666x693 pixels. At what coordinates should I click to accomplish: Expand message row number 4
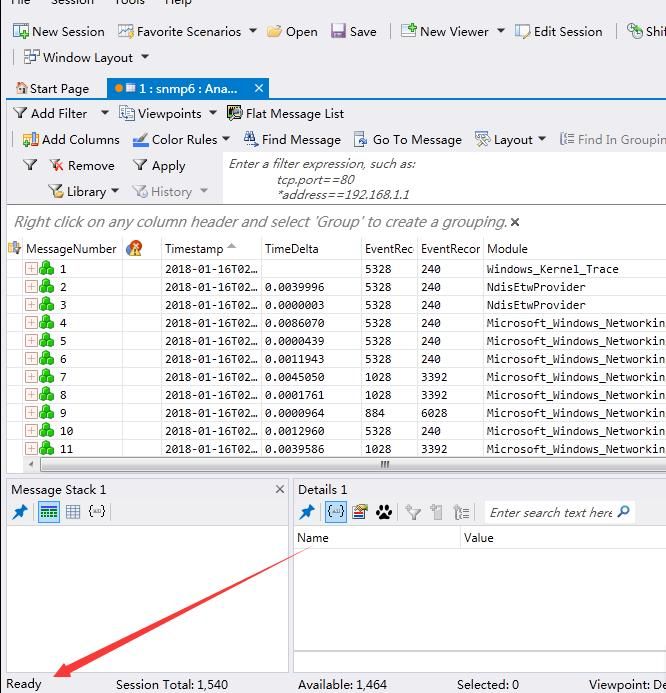click(x=31, y=323)
